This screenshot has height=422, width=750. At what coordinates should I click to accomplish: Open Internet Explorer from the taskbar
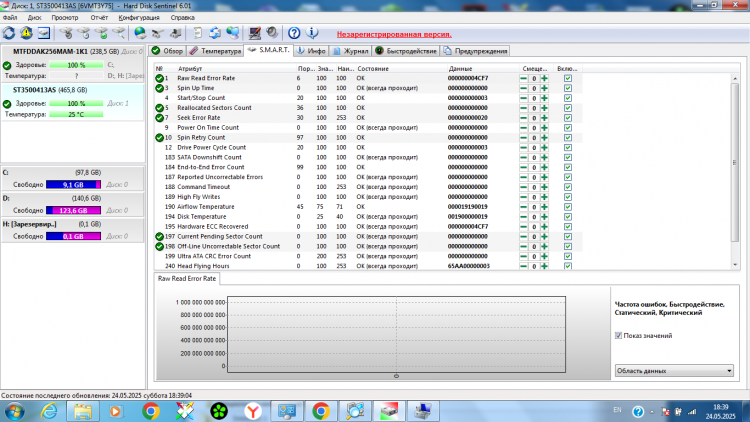[49, 411]
